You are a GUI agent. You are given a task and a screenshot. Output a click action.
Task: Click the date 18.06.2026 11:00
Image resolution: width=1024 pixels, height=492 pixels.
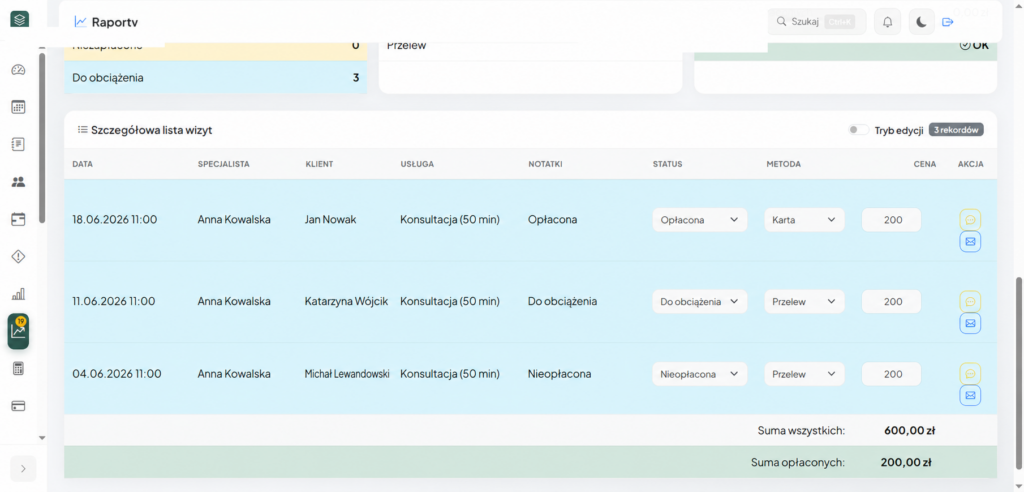point(114,220)
